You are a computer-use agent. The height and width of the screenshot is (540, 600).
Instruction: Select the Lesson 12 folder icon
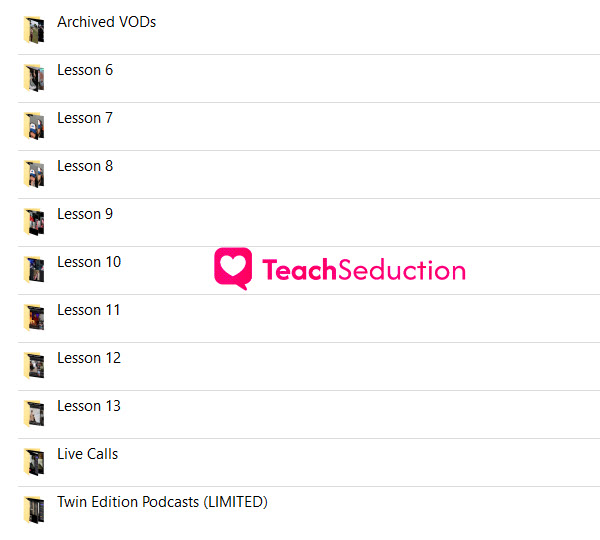[34, 366]
